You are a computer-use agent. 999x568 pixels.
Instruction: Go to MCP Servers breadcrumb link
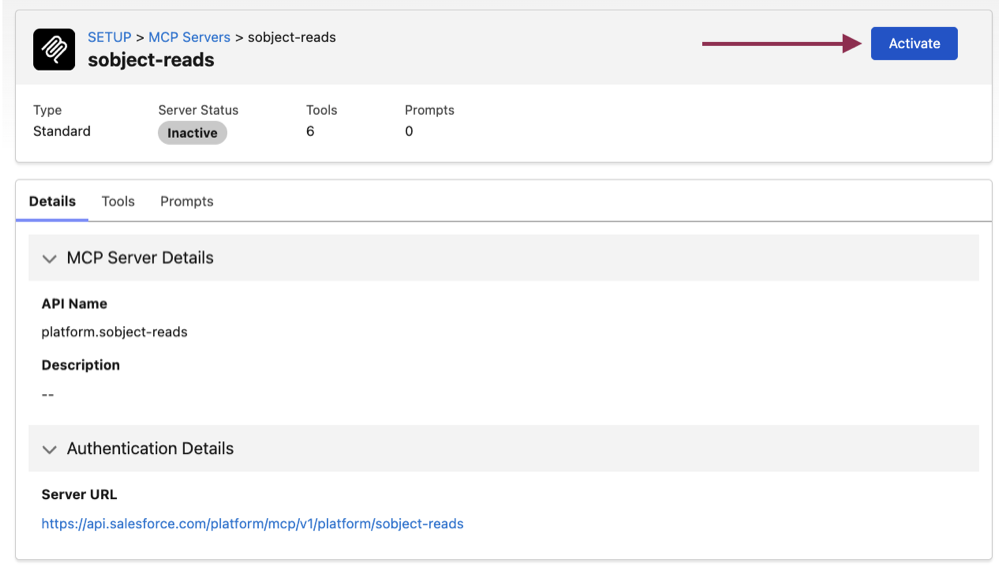189,38
